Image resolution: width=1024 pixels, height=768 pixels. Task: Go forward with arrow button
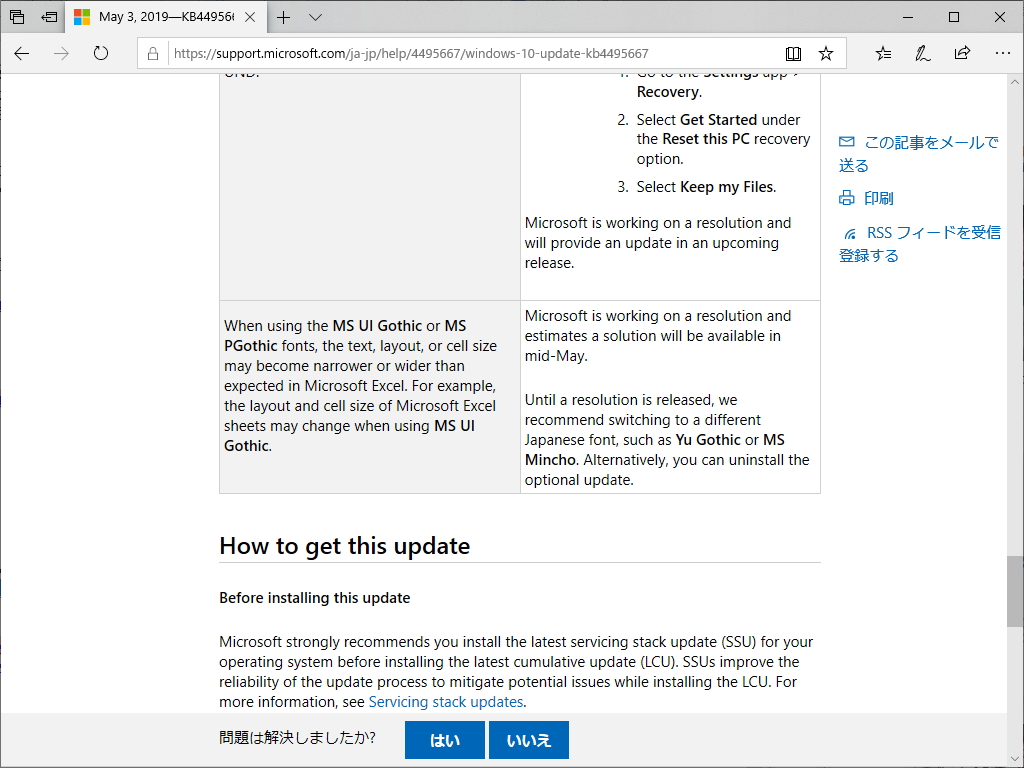coord(61,54)
